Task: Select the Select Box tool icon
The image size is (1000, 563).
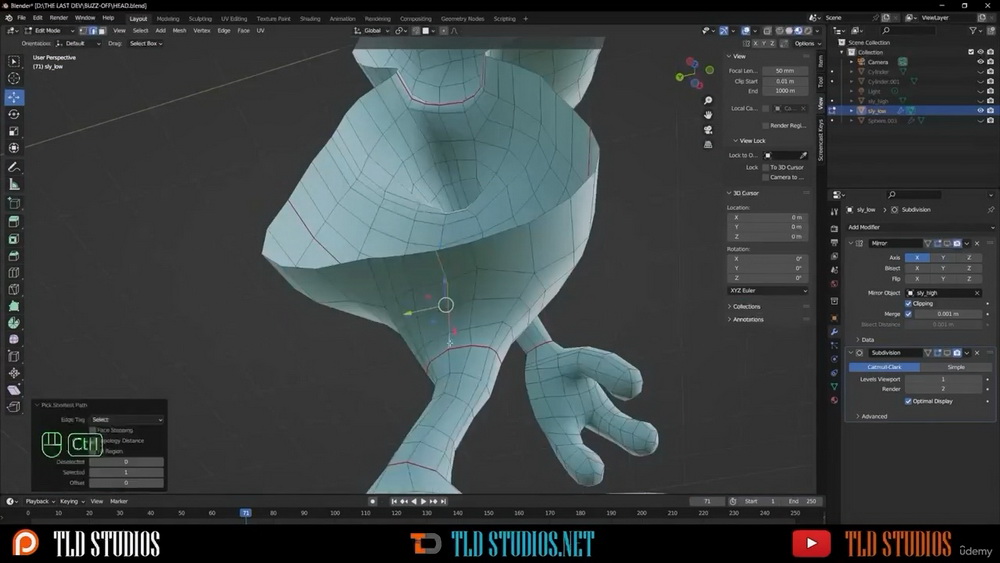Action: click(13, 61)
